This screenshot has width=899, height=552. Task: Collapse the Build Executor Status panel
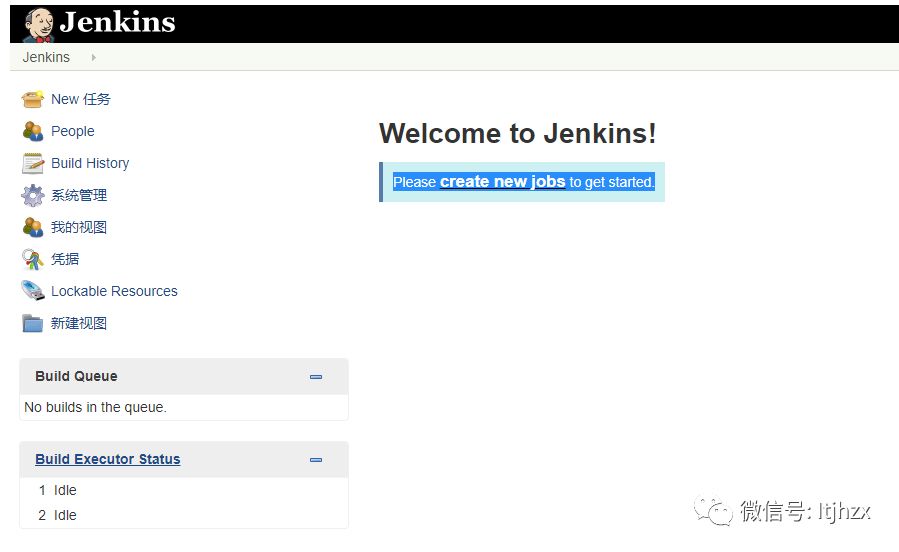(x=316, y=460)
